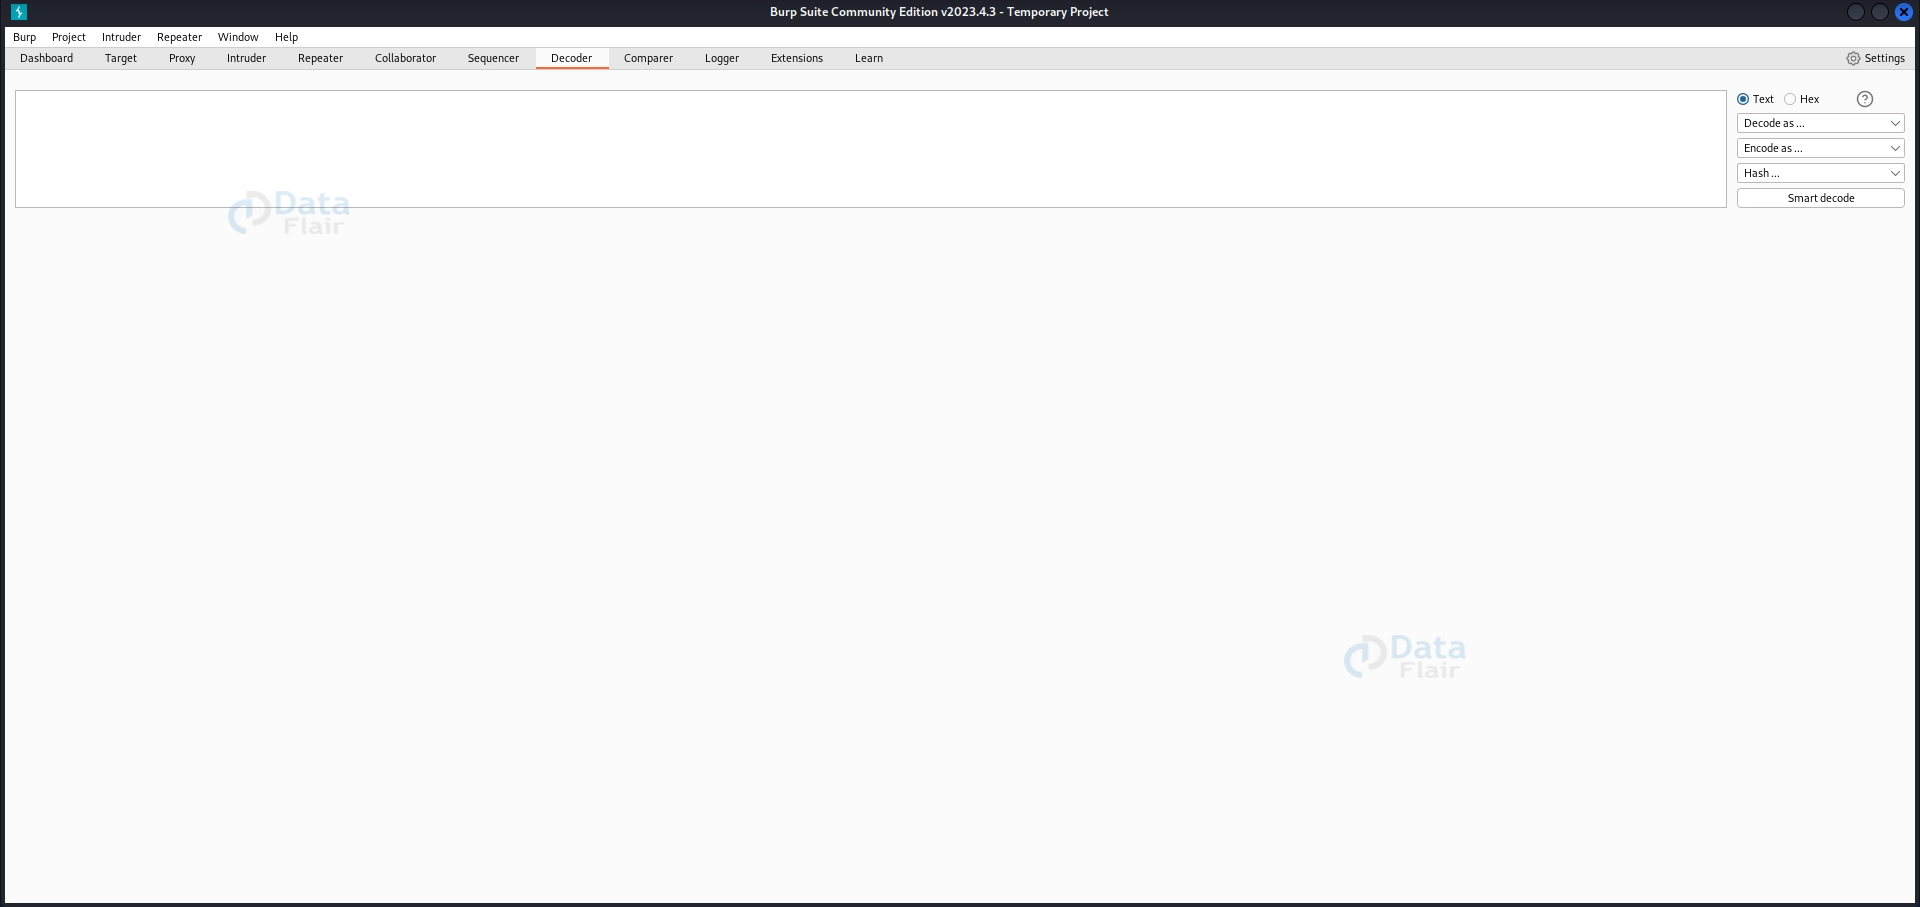Switch to the Sequencer tab
This screenshot has width=1920, height=907.
493,58
